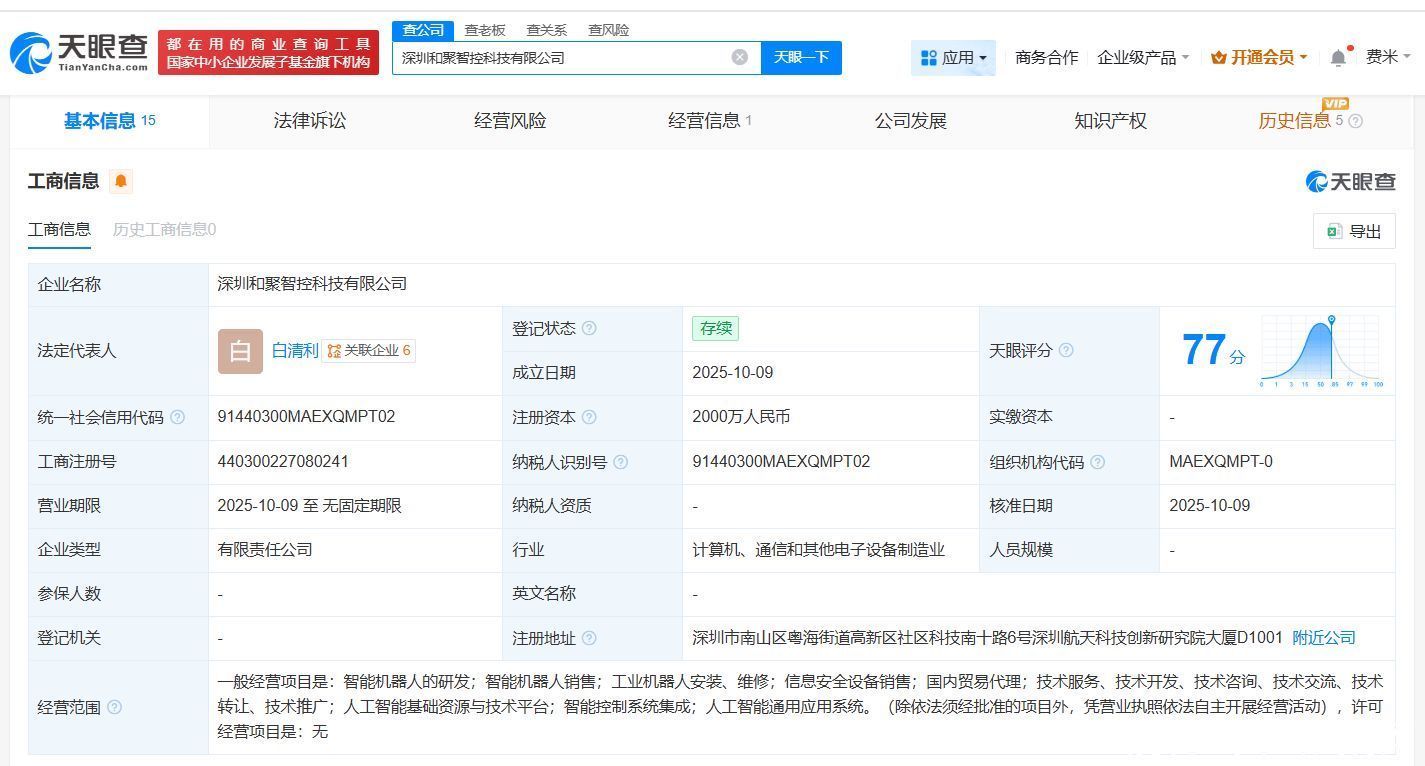Image resolution: width=1425 pixels, height=766 pixels.
Task: Click the orange alert bell beside 工商信息
Action: pyautogui.click(x=121, y=181)
